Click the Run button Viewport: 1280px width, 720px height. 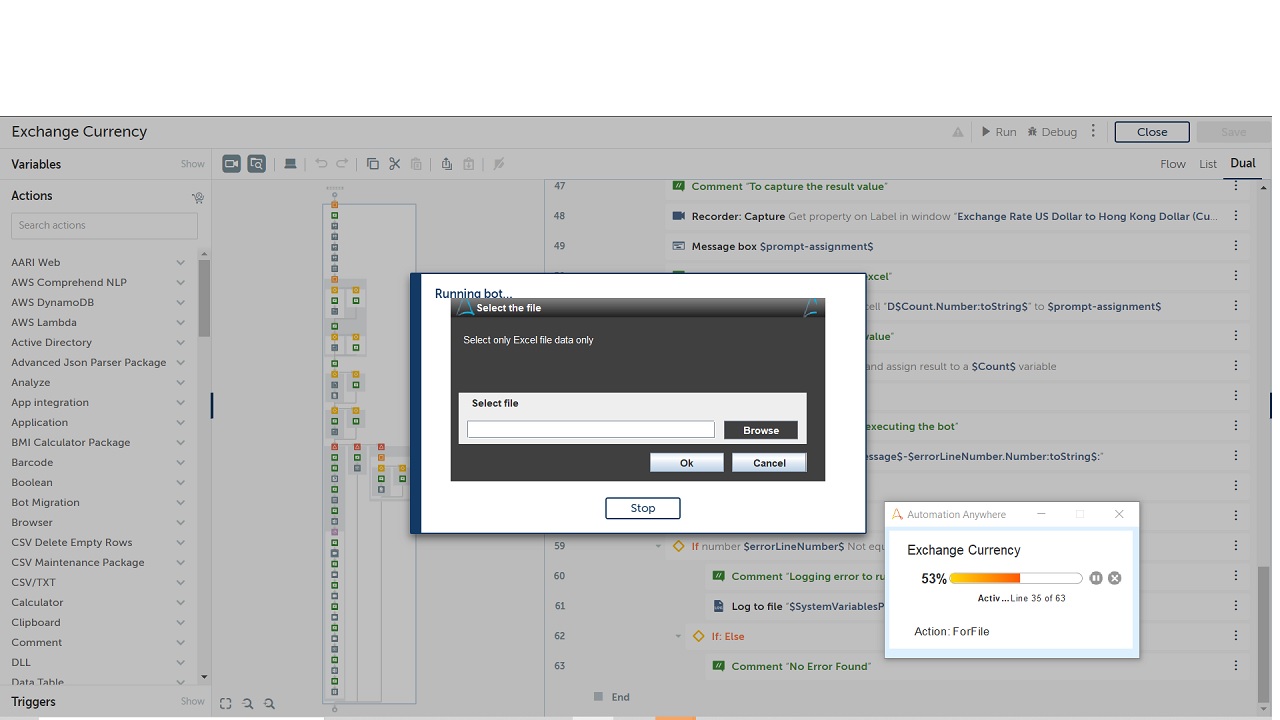998,132
